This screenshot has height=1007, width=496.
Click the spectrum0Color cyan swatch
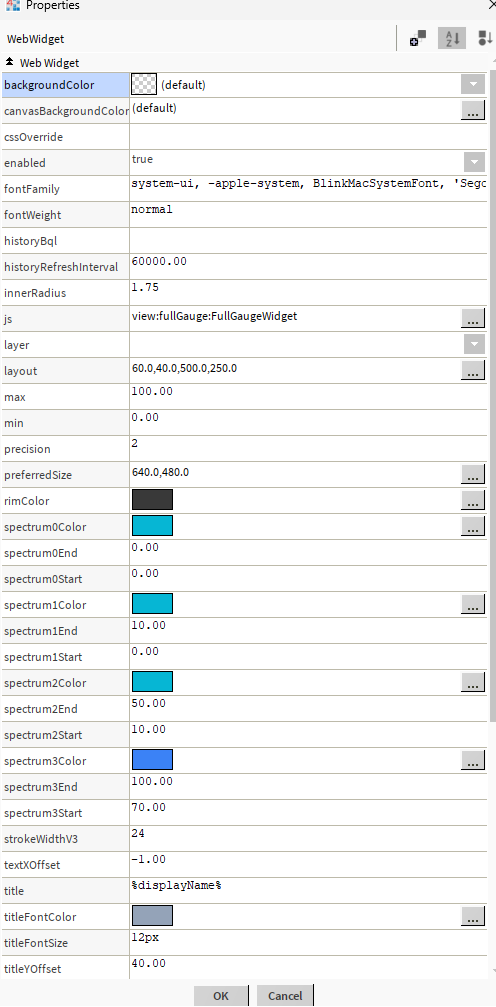point(152,525)
